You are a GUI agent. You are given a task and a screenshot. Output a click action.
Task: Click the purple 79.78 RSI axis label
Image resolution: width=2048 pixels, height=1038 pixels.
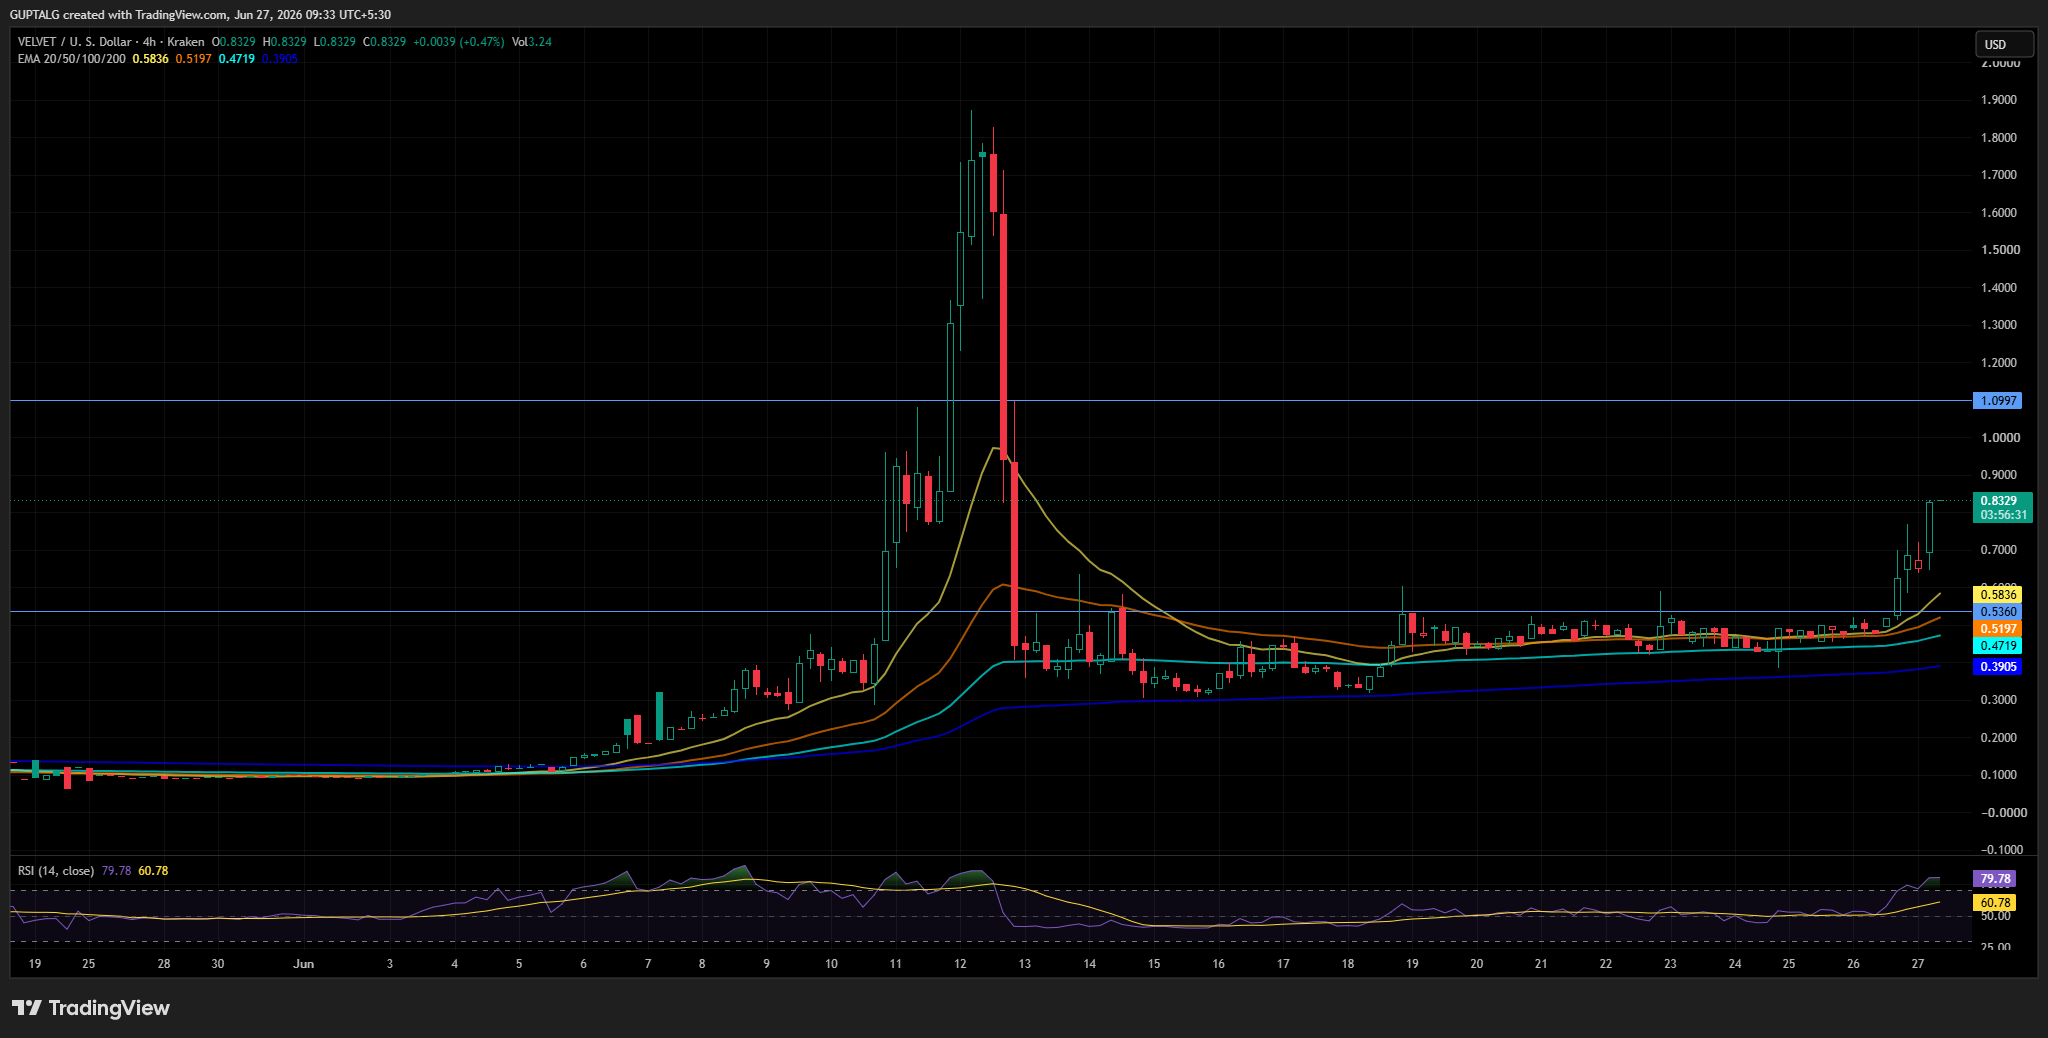(x=1994, y=880)
